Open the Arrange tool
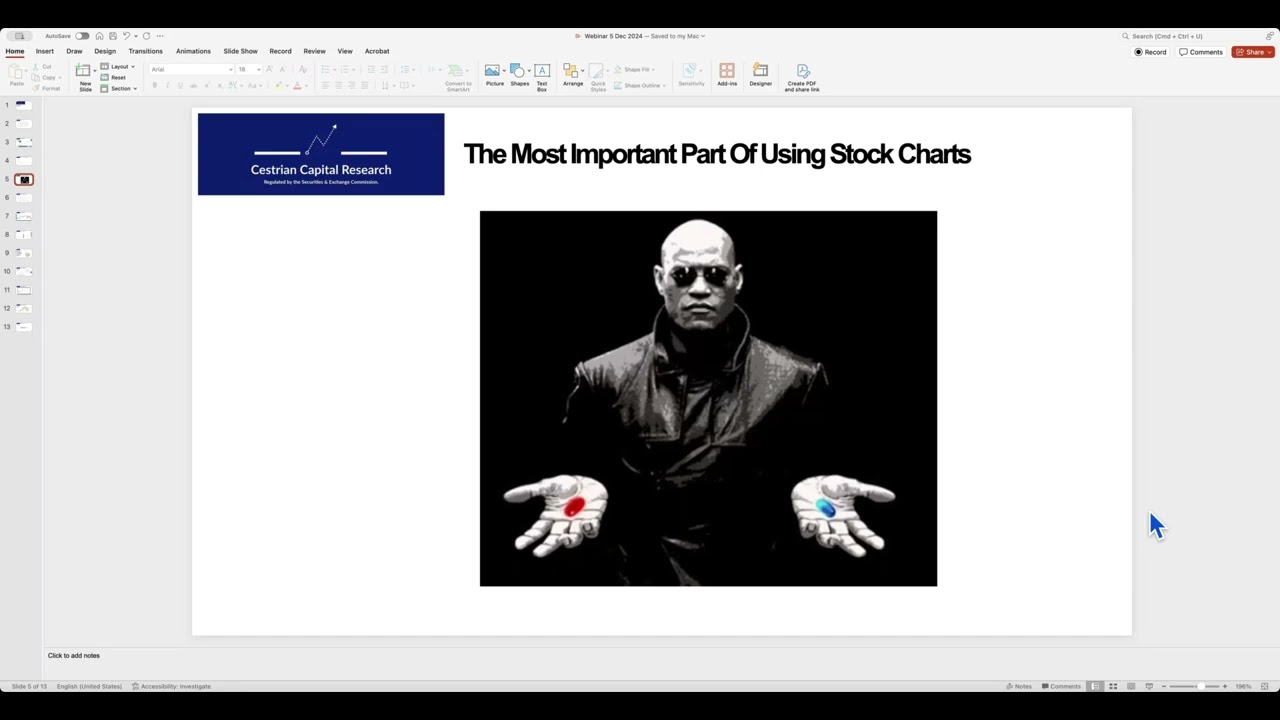The width and height of the screenshot is (1280, 720). [573, 76]
